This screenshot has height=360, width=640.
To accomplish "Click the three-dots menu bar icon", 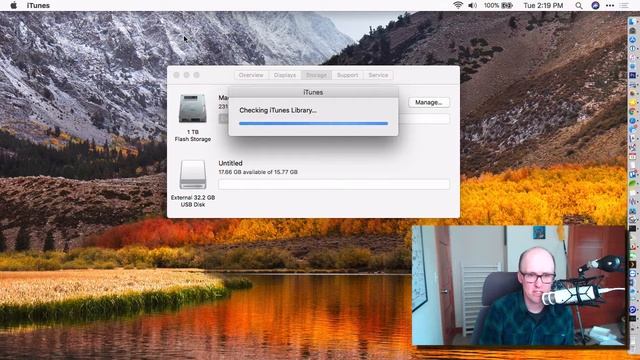I will click(x=610, y=5).
